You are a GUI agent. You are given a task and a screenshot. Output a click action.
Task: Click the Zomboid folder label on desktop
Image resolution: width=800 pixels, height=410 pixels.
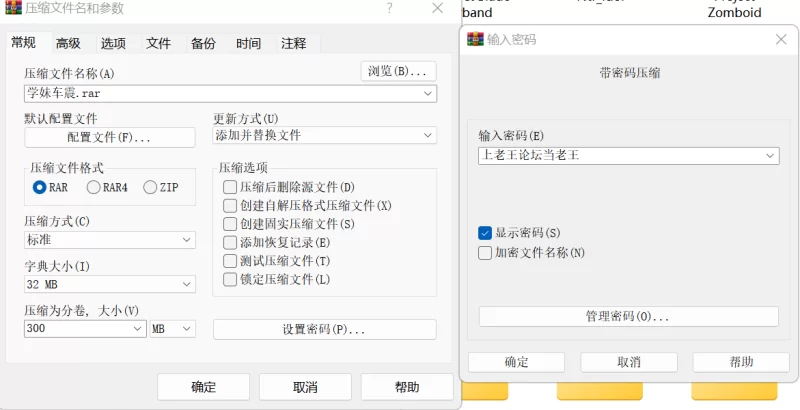click(734, 12)
